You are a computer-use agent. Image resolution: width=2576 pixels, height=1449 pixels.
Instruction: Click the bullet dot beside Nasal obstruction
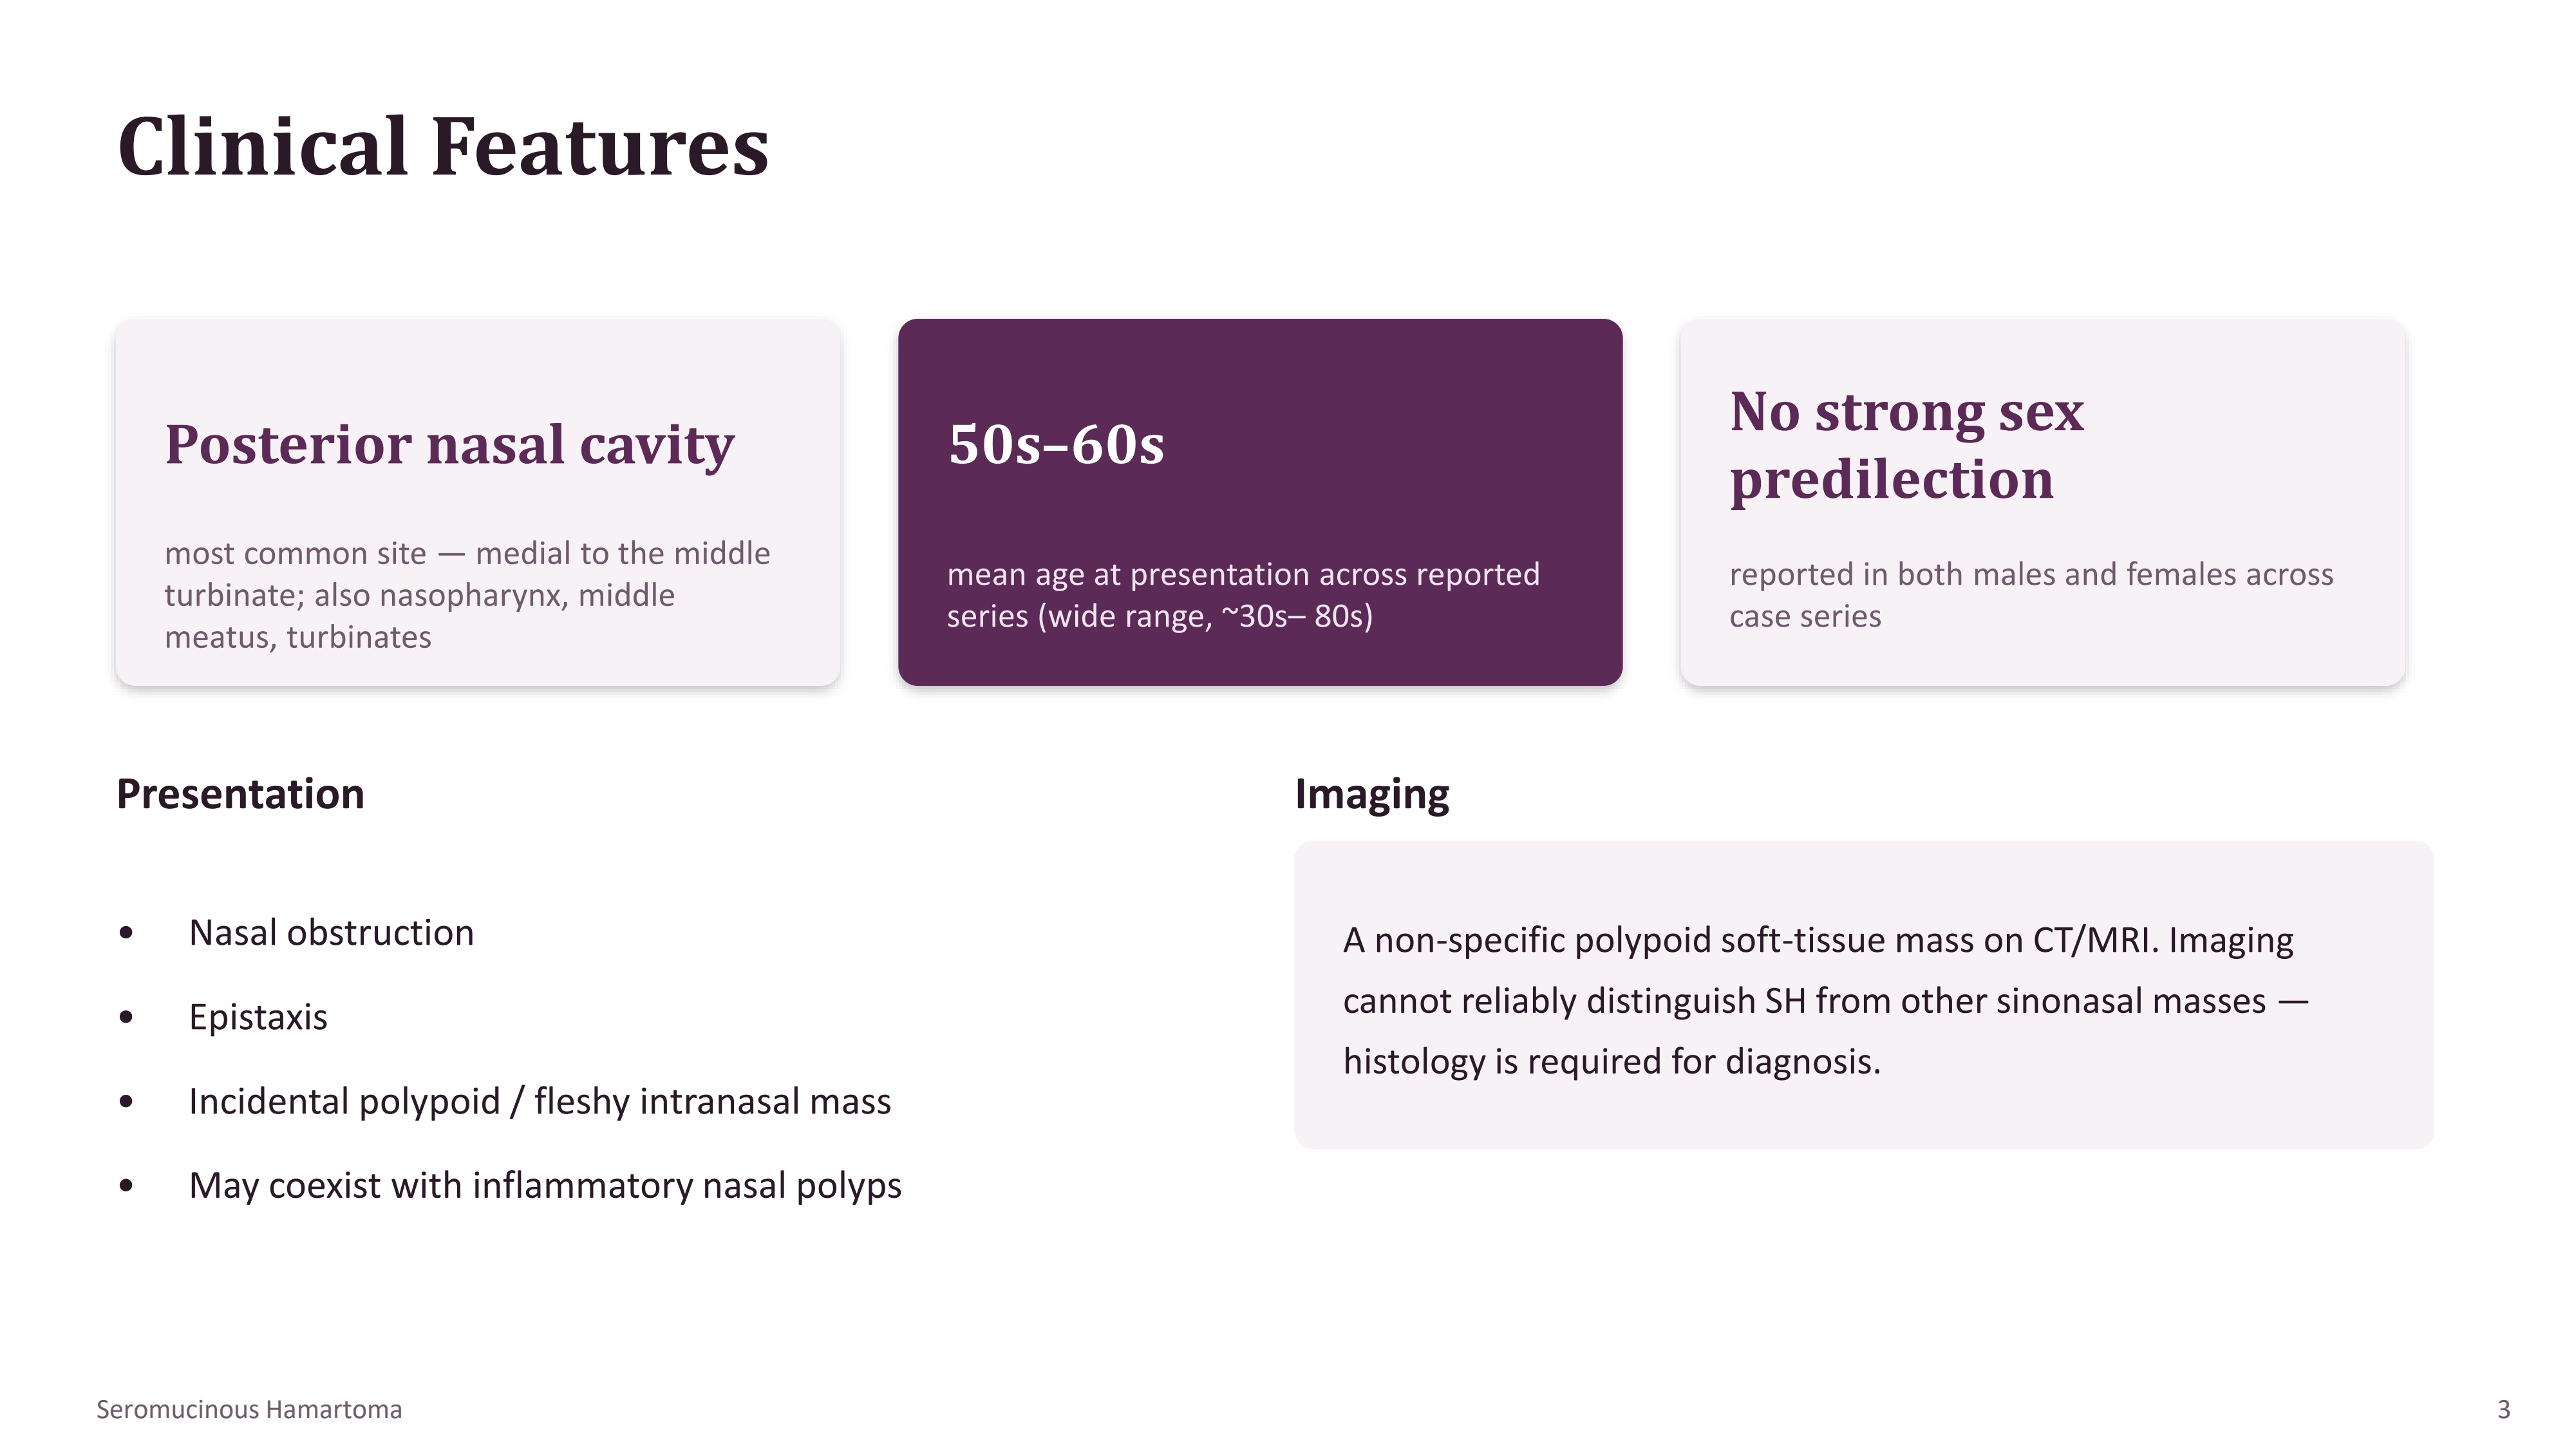tap(126, 934)
